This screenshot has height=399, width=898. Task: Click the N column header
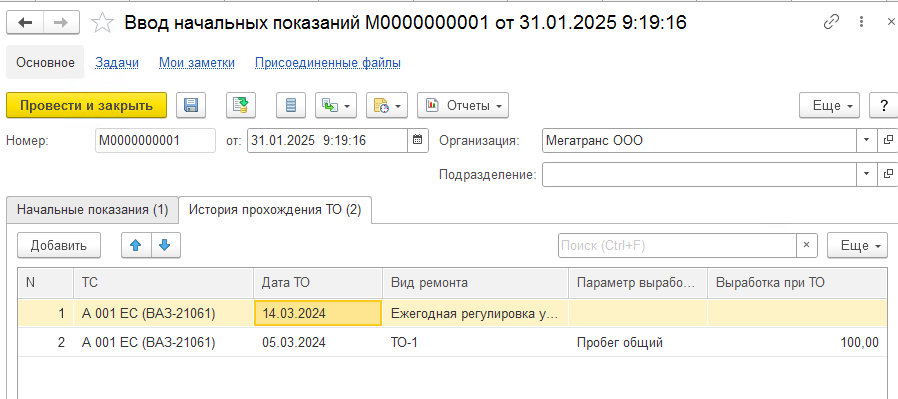click(46, 282)
